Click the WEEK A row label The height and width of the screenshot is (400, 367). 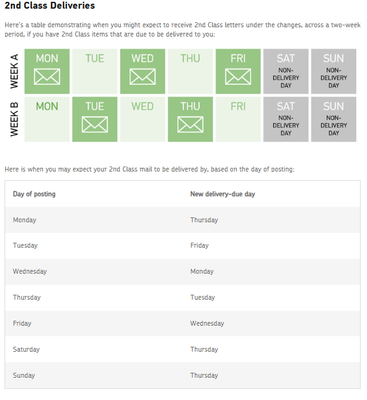pos(14,71)
